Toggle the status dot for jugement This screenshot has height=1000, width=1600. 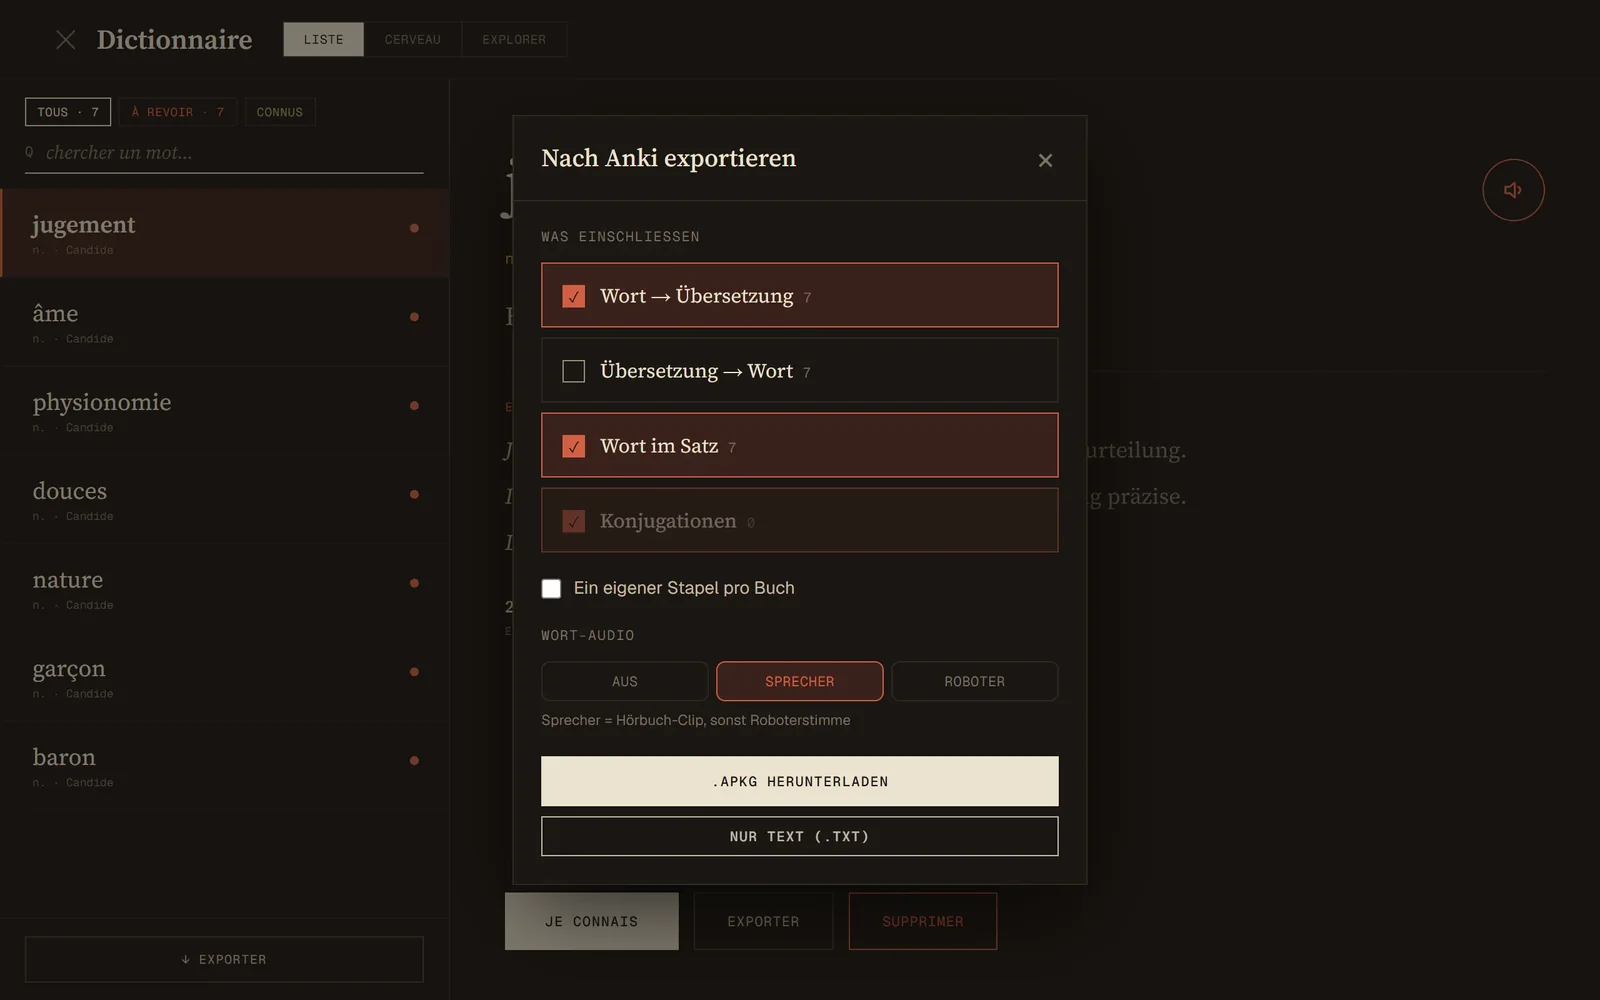coord(414,228)
